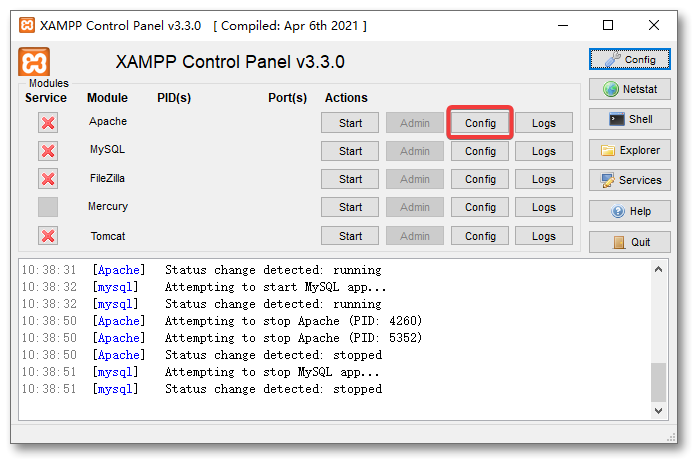
Task: Open the Mercury Config menu
Action: point(480,207)
